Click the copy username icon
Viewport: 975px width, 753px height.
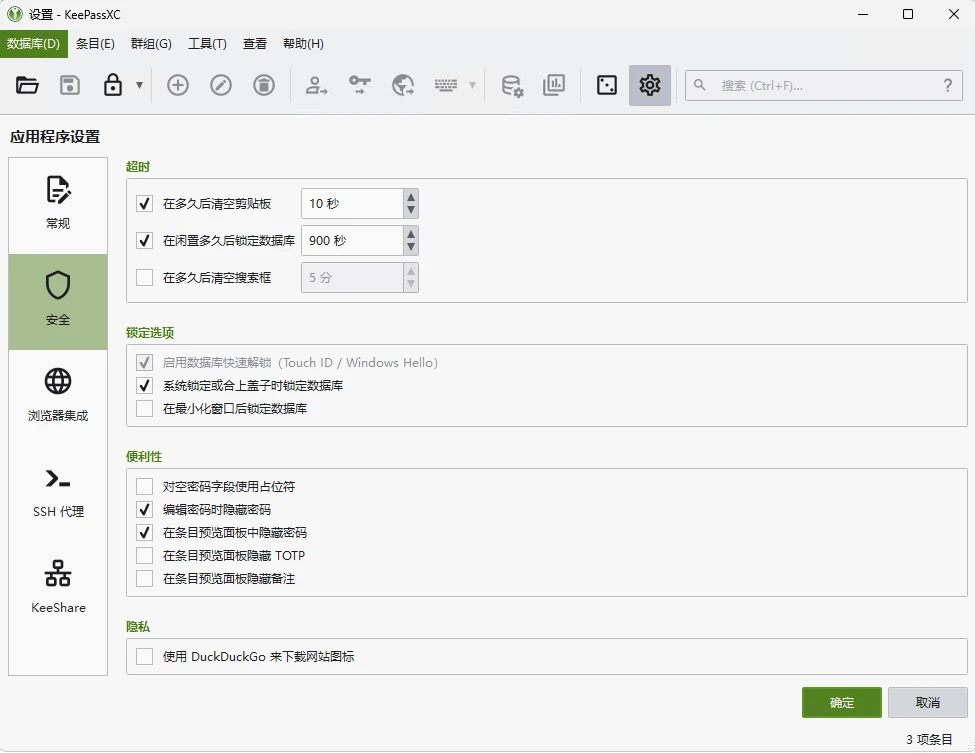[316, 85]
